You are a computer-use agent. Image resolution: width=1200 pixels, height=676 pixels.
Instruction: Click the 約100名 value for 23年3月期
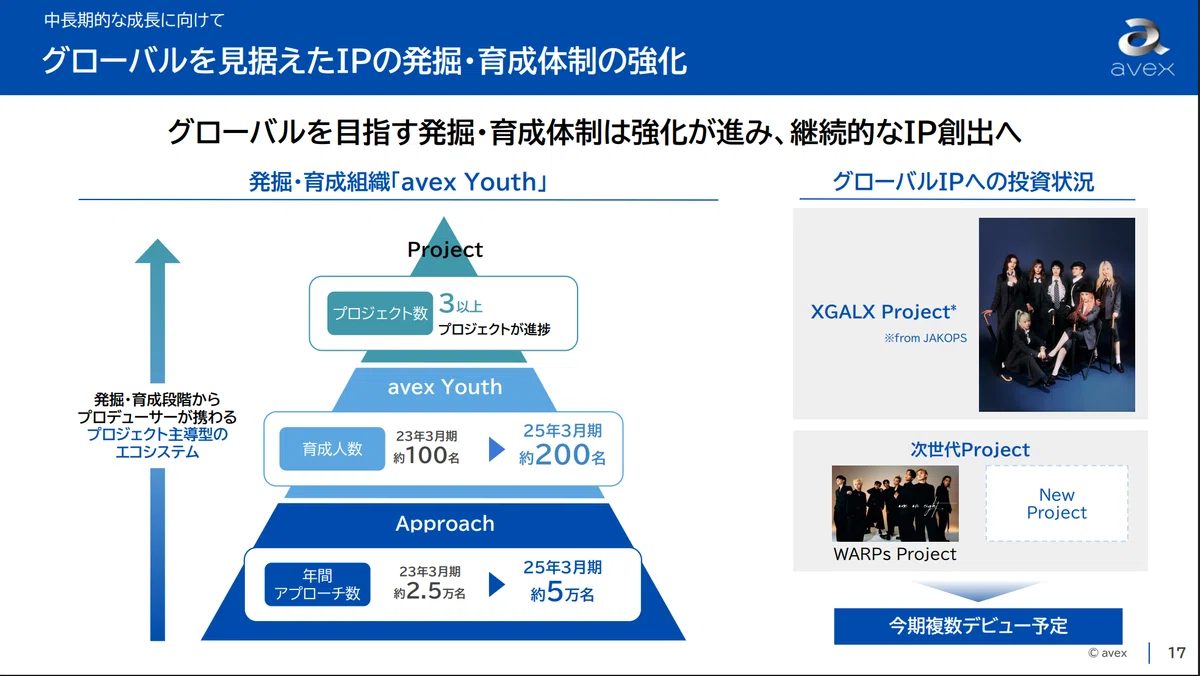tap(427, 456)
